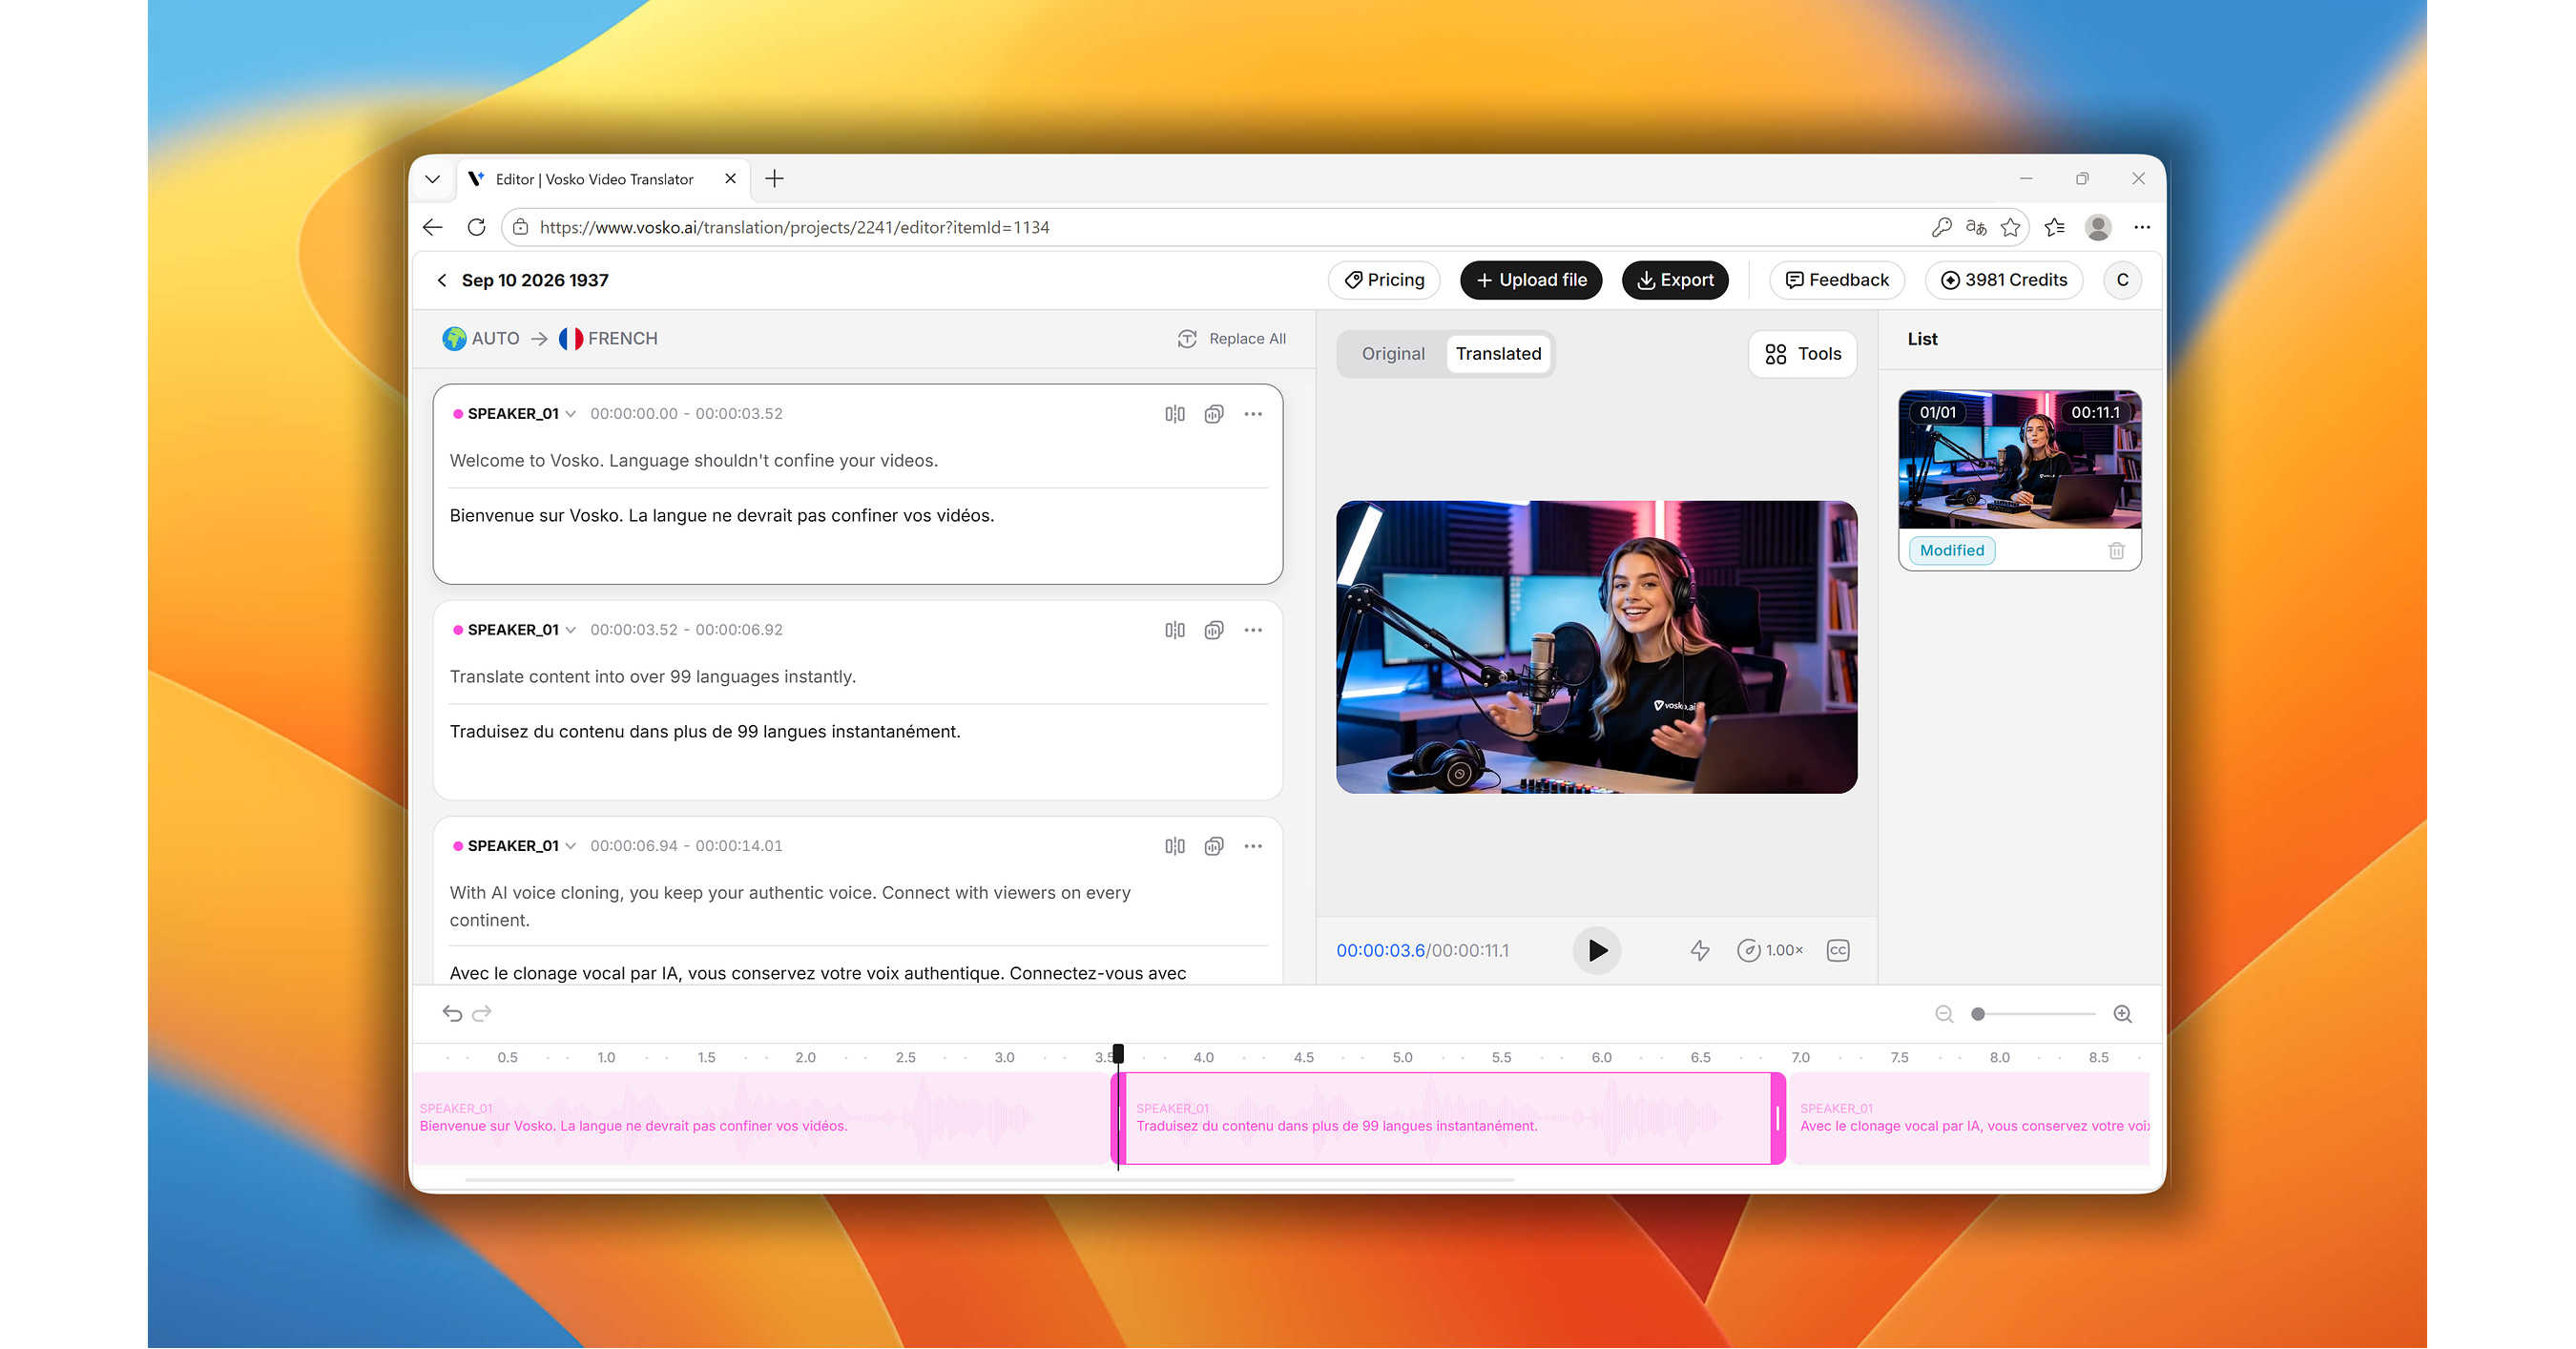This screenshot has height=1349, width=2576.
Task: Undo the last edit
Action: pos(452,1014)
